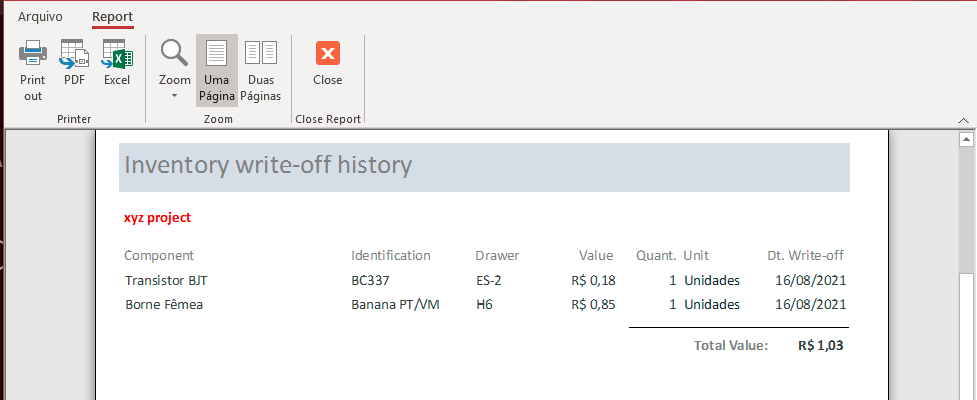Click the scrollbar up arrow

(966, 140)
